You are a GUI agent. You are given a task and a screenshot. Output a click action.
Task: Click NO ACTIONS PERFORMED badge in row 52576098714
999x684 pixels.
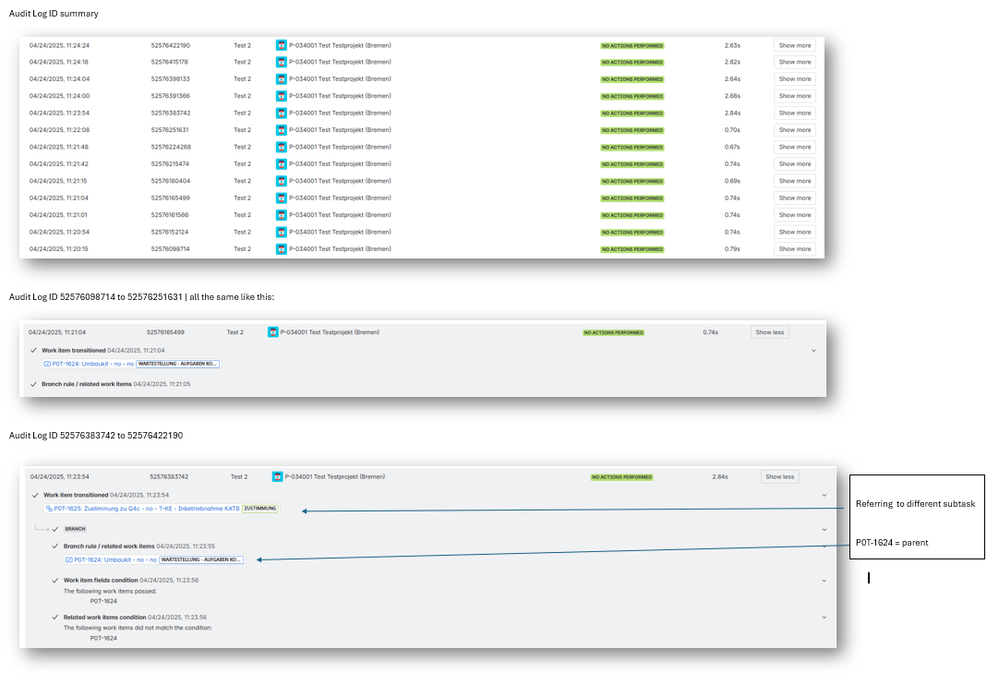coord(632,250)
